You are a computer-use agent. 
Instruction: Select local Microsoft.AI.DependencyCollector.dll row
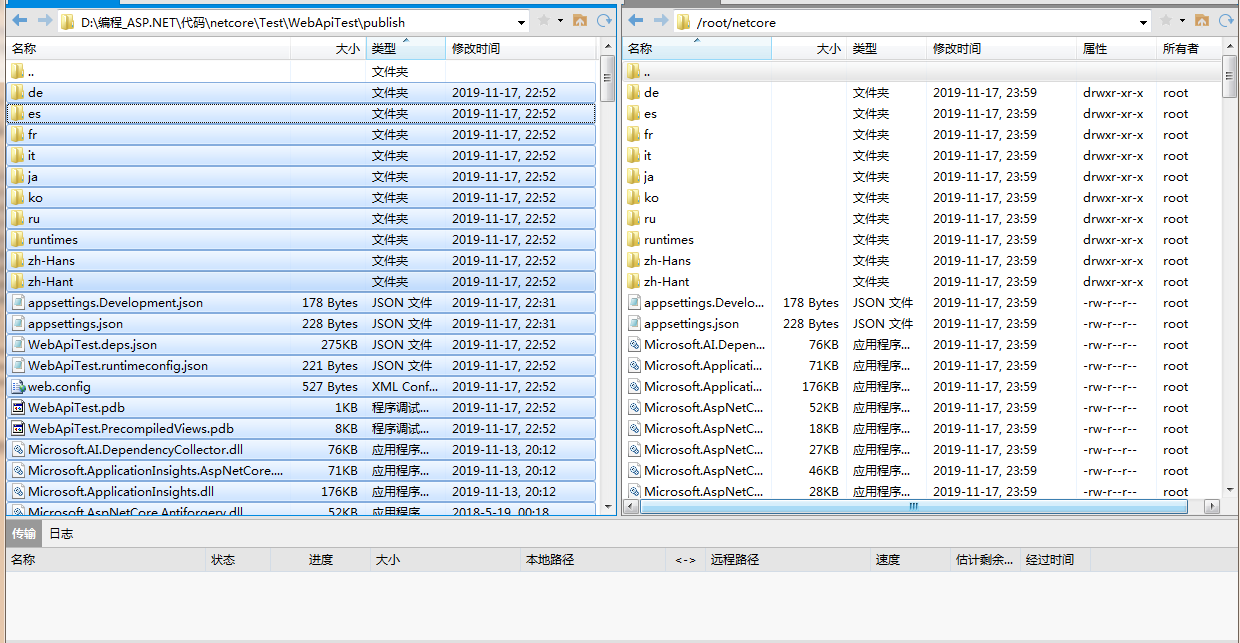point(301,450)
